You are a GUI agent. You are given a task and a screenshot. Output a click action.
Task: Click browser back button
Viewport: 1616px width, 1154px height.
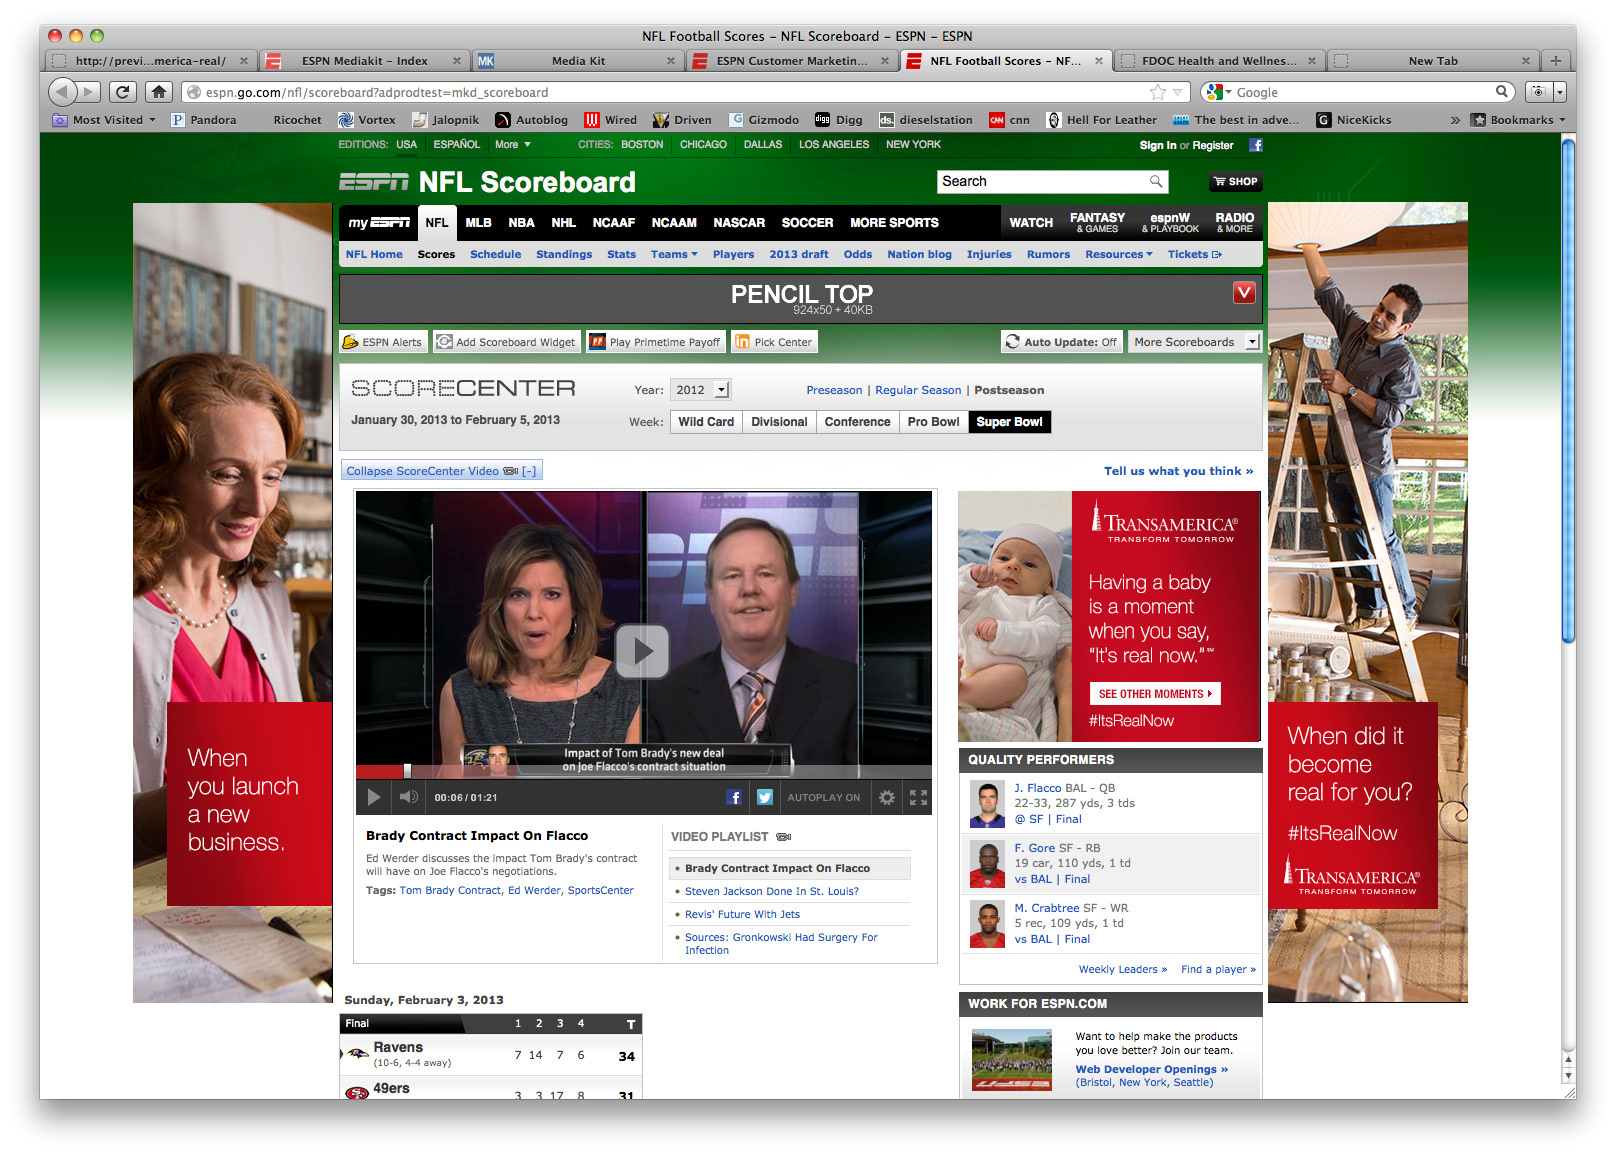coord(63,92)
